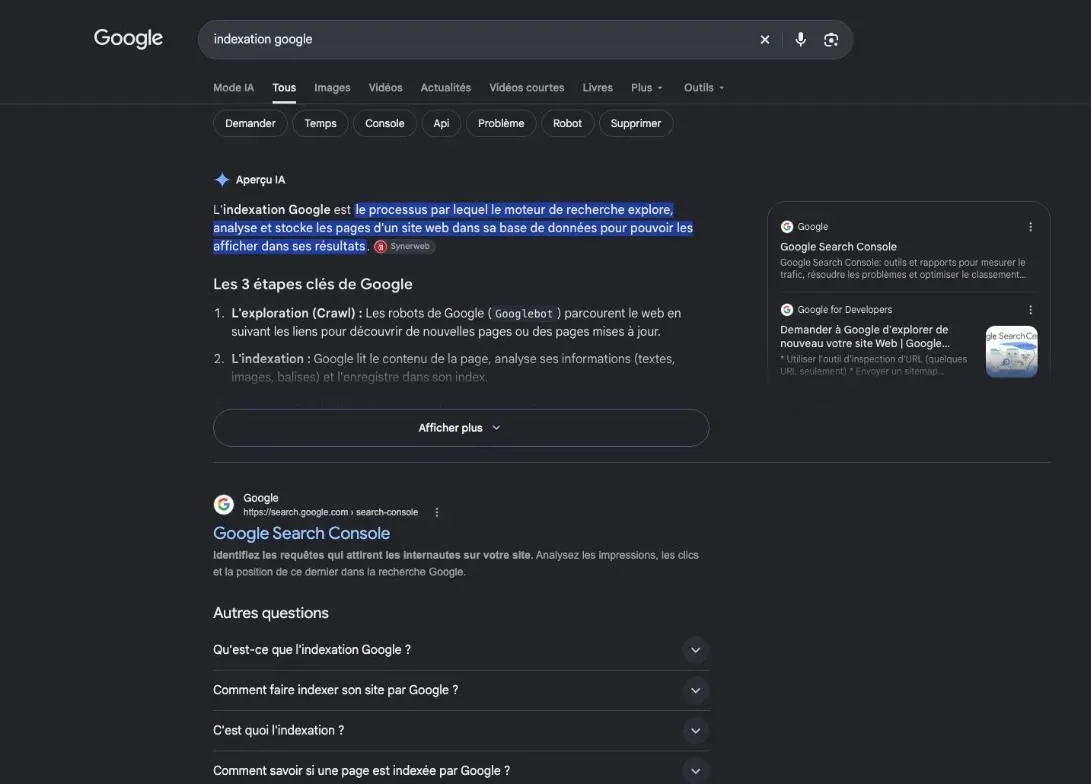The image size is (1091, 784).
Task: Expand "Comment savoir si une page est indexée"
Action: (461, 770)
